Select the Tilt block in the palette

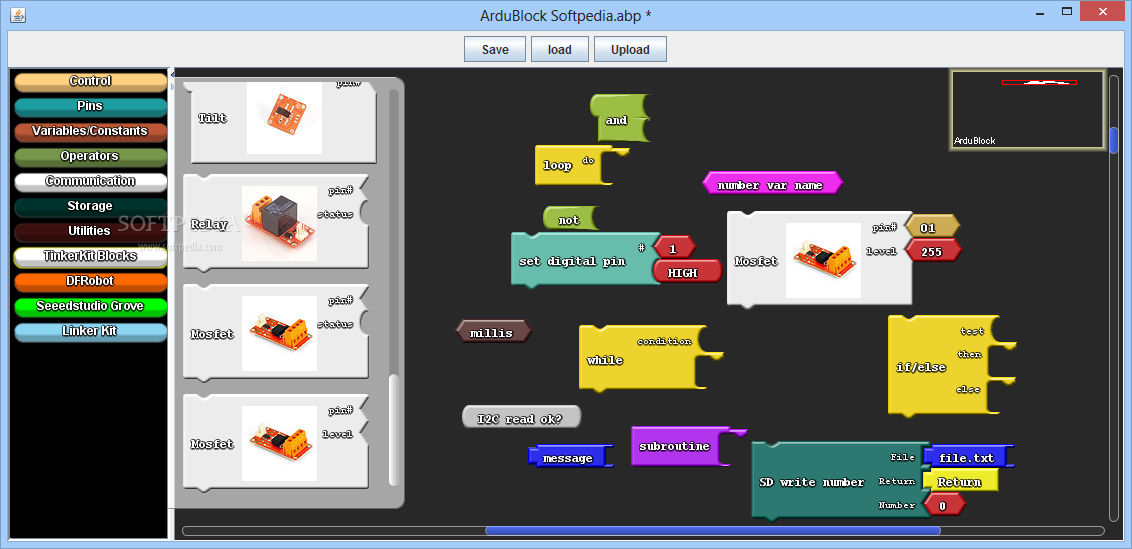283,120
